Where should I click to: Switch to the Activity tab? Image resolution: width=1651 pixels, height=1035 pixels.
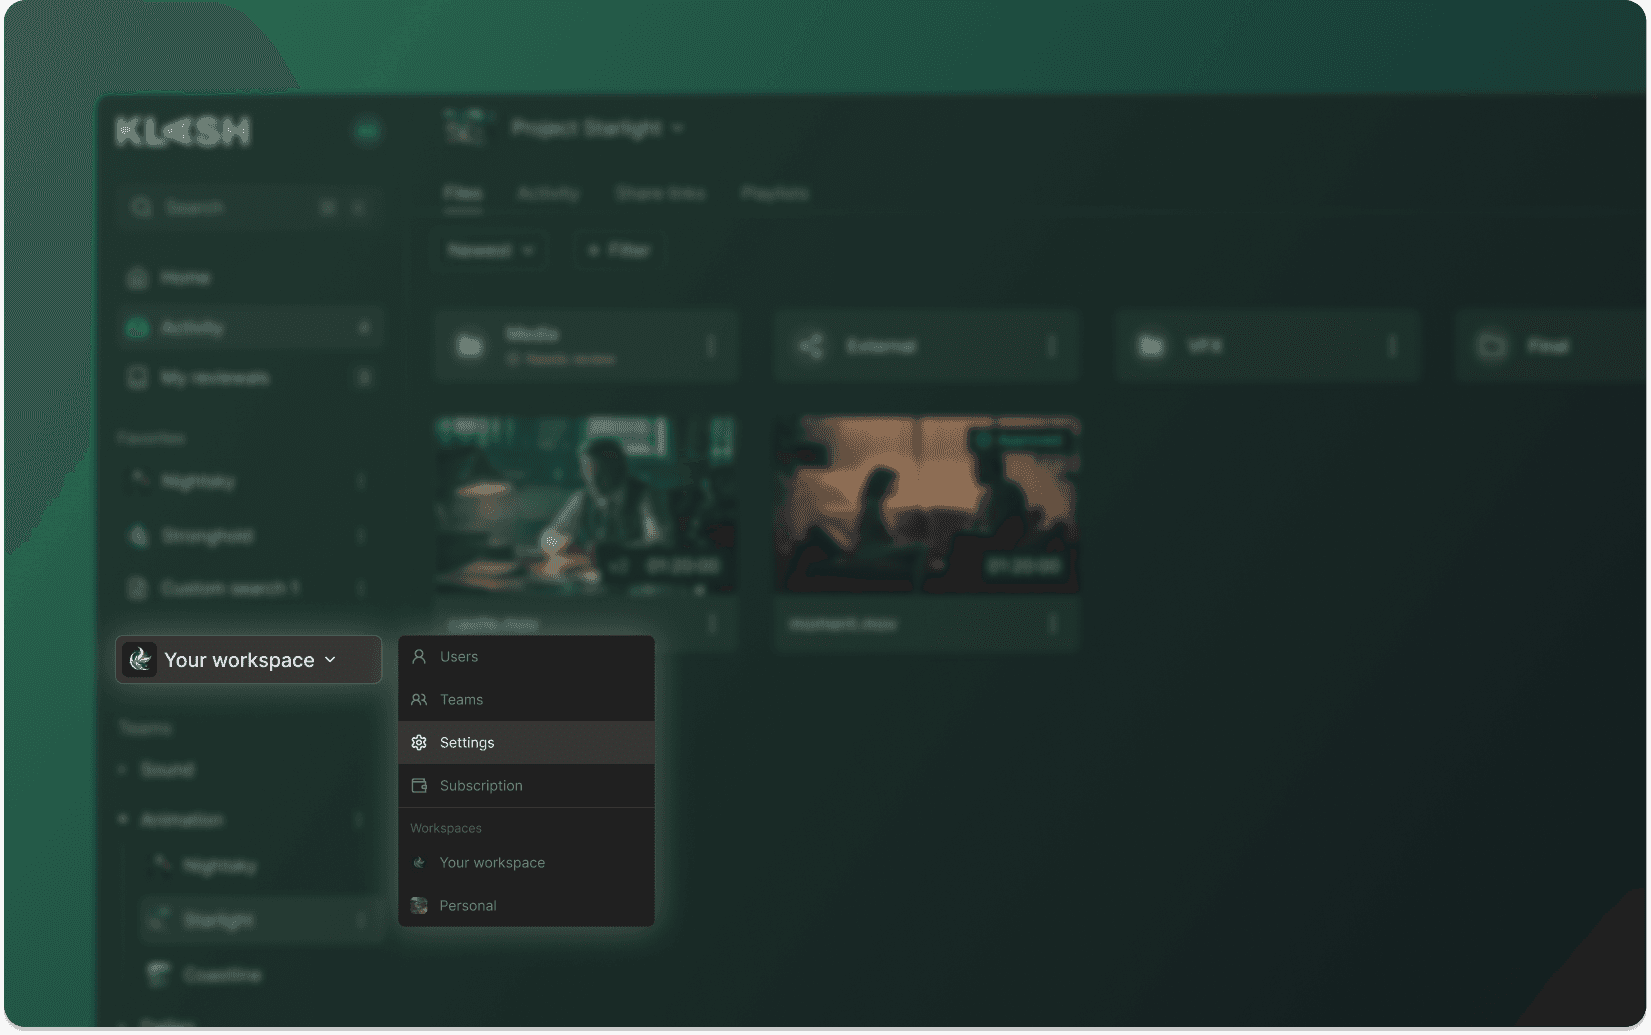point(548,193)
